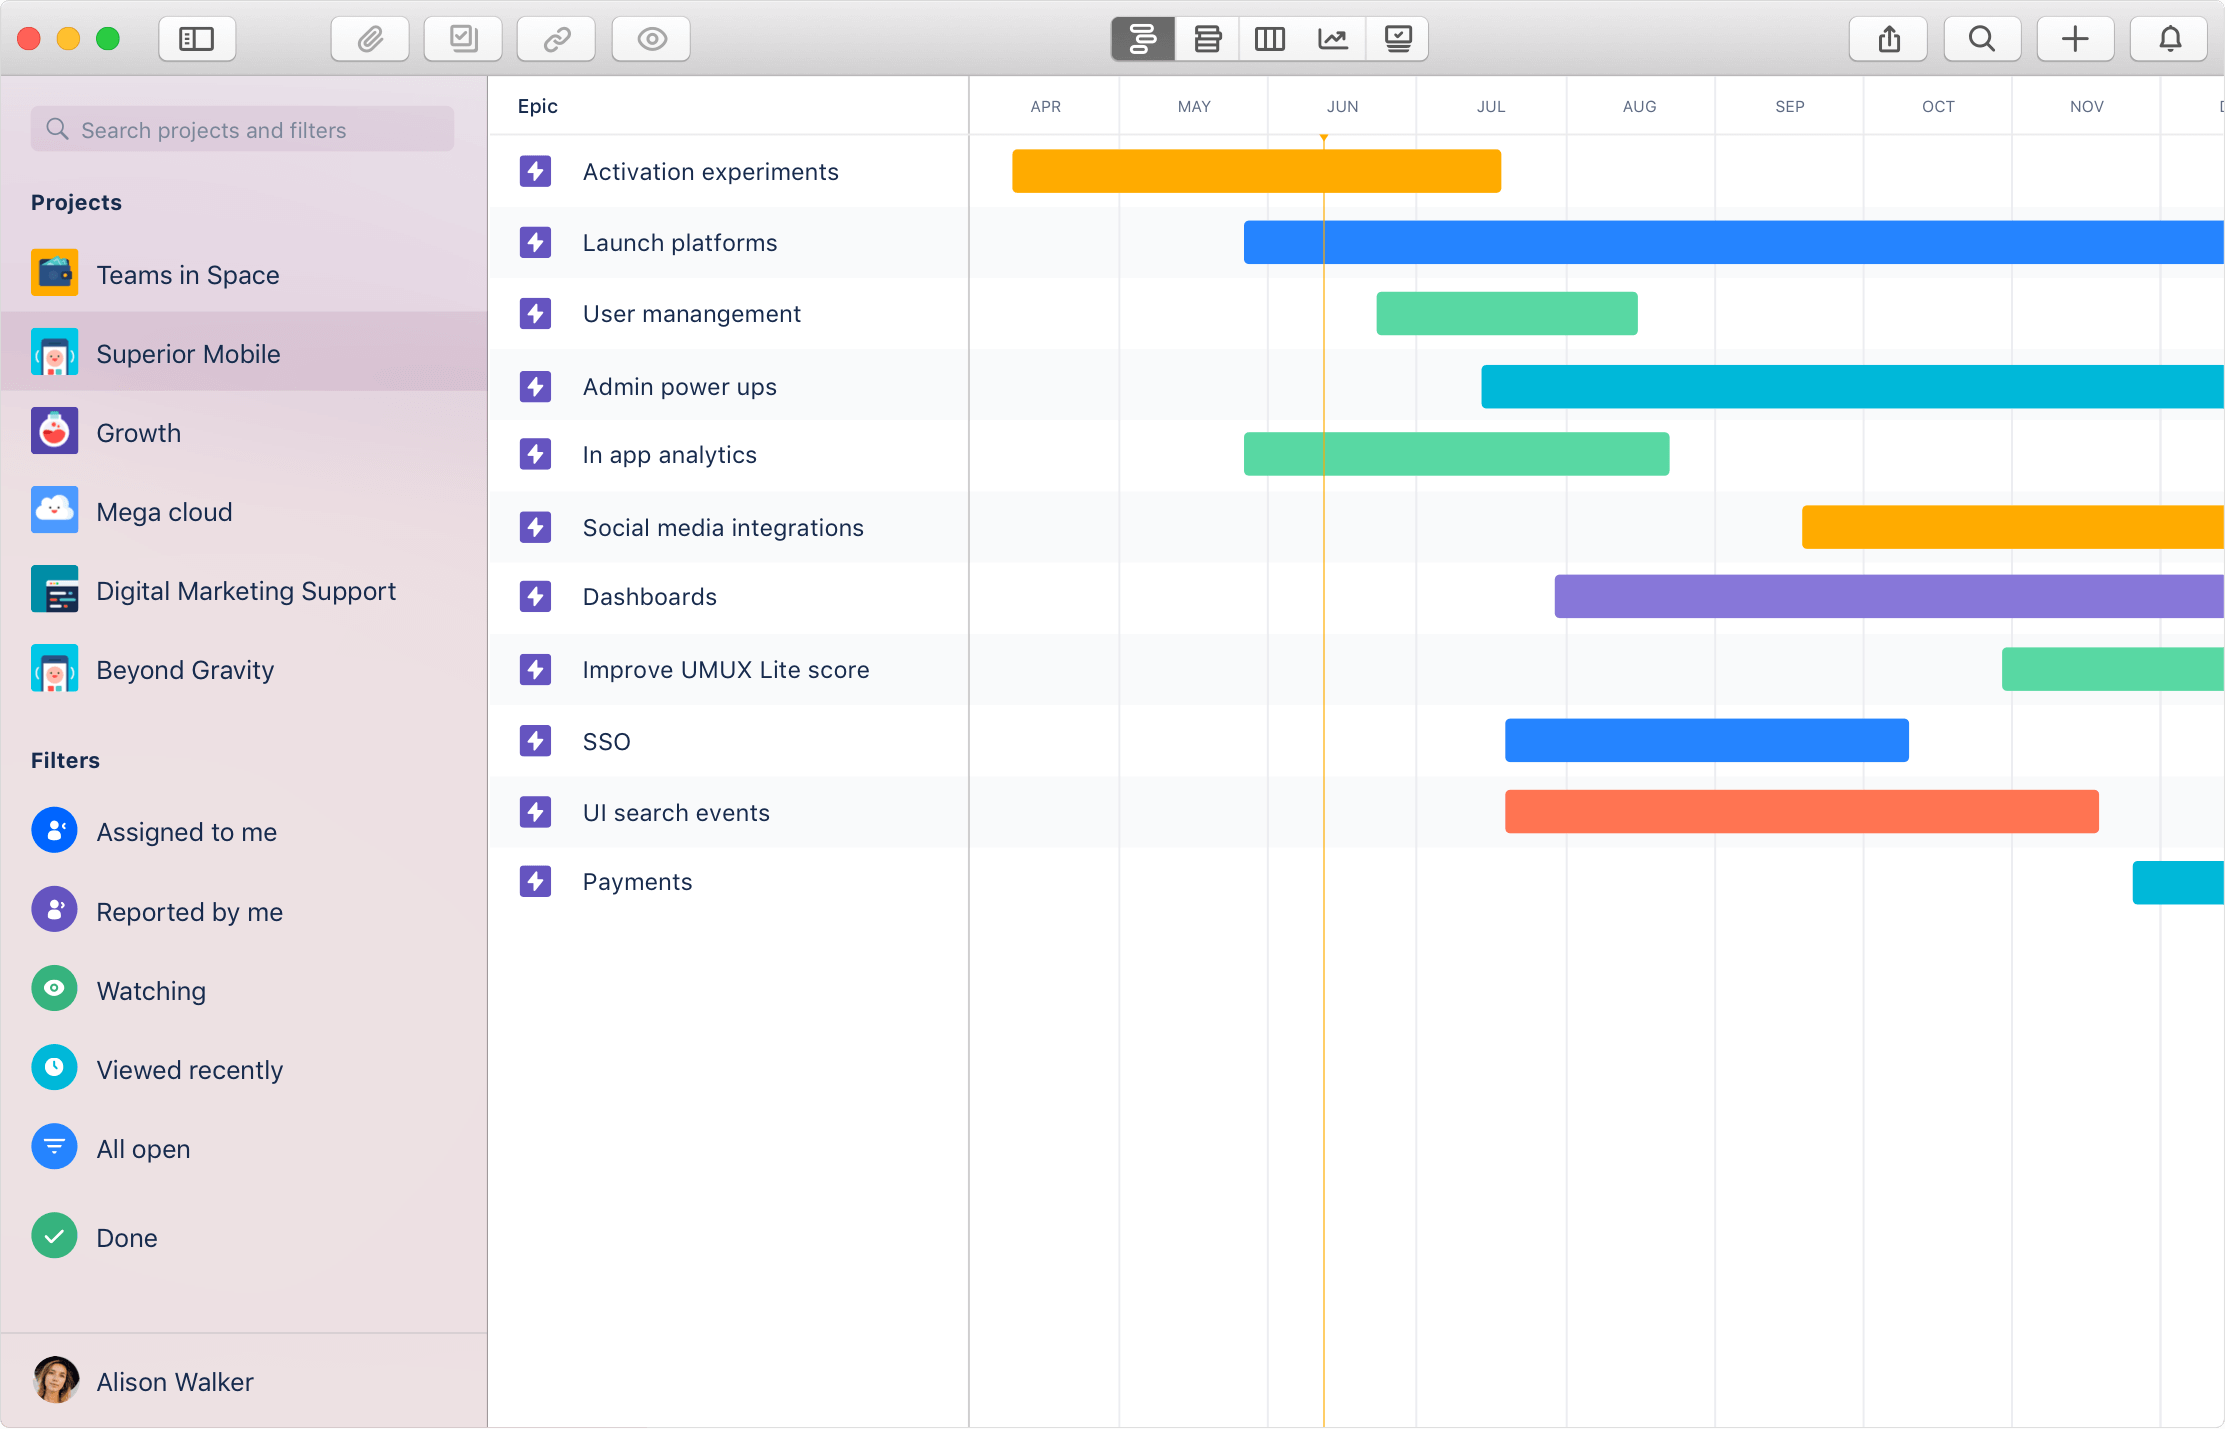Click the paperclip attachment icon
The width and height of the screenshot is (2225, 1429).
(370, 39)
